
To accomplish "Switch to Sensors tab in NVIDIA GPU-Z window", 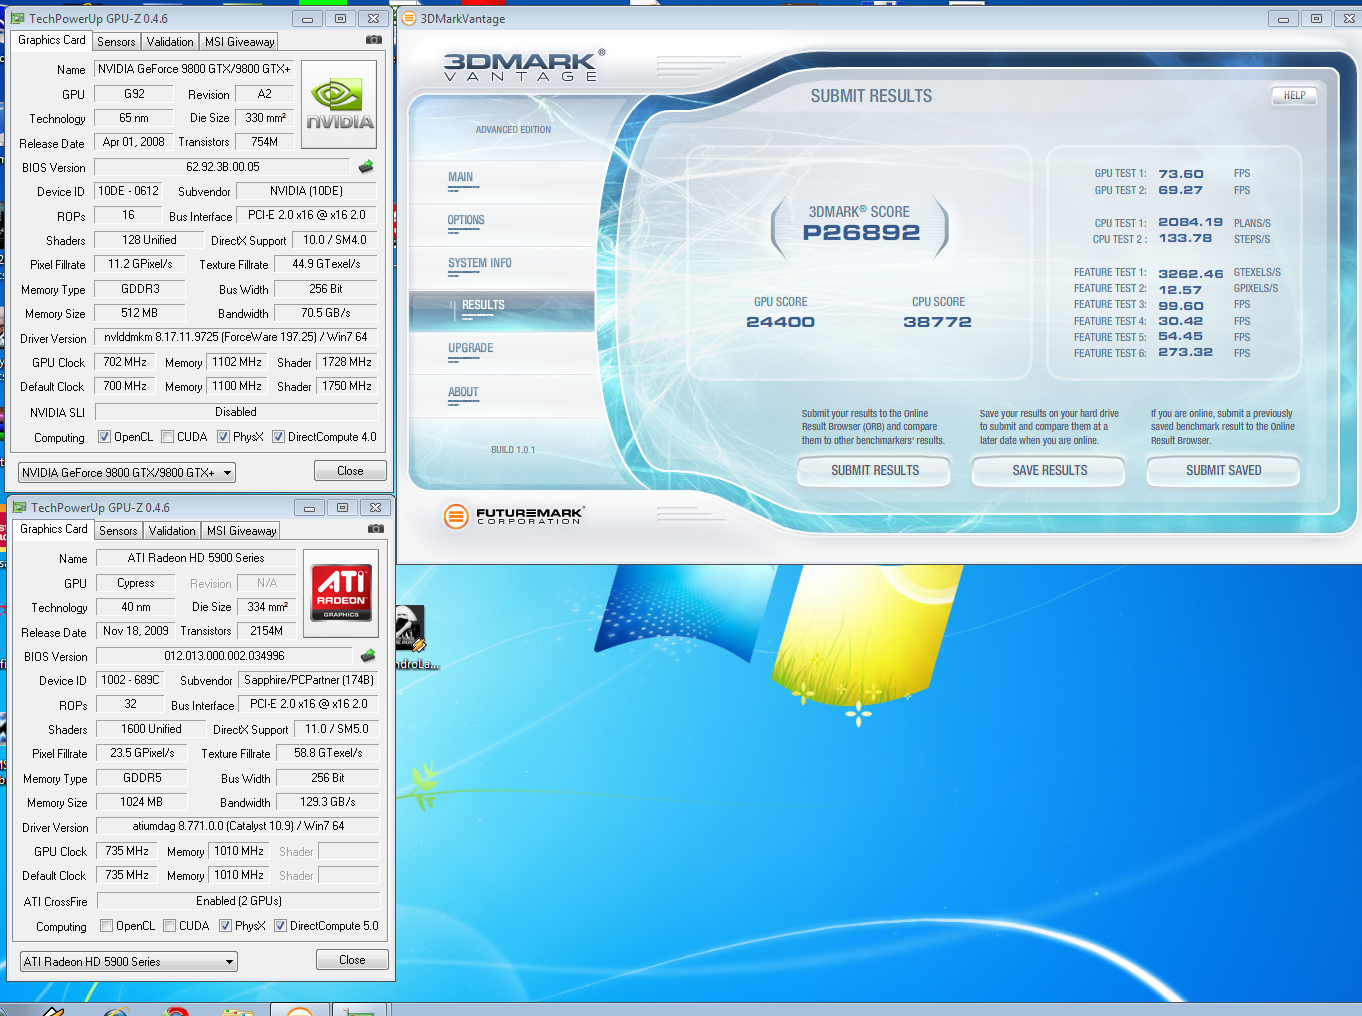I will (x=116, y=42).
